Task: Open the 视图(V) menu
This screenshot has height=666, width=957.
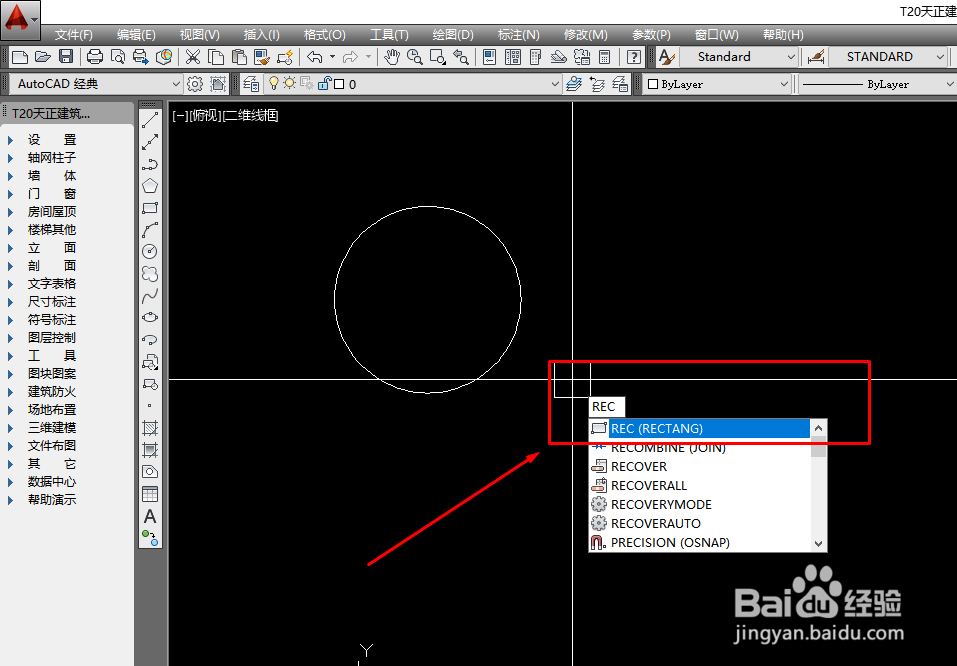Action: coord(200,35)
